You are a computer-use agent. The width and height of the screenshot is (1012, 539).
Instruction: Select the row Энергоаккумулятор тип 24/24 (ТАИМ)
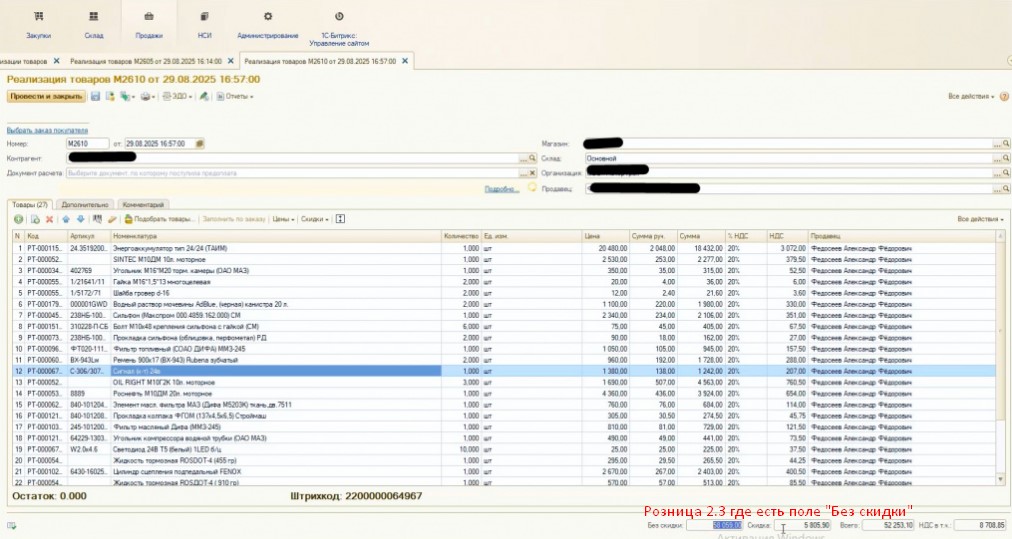pos(503,249)
